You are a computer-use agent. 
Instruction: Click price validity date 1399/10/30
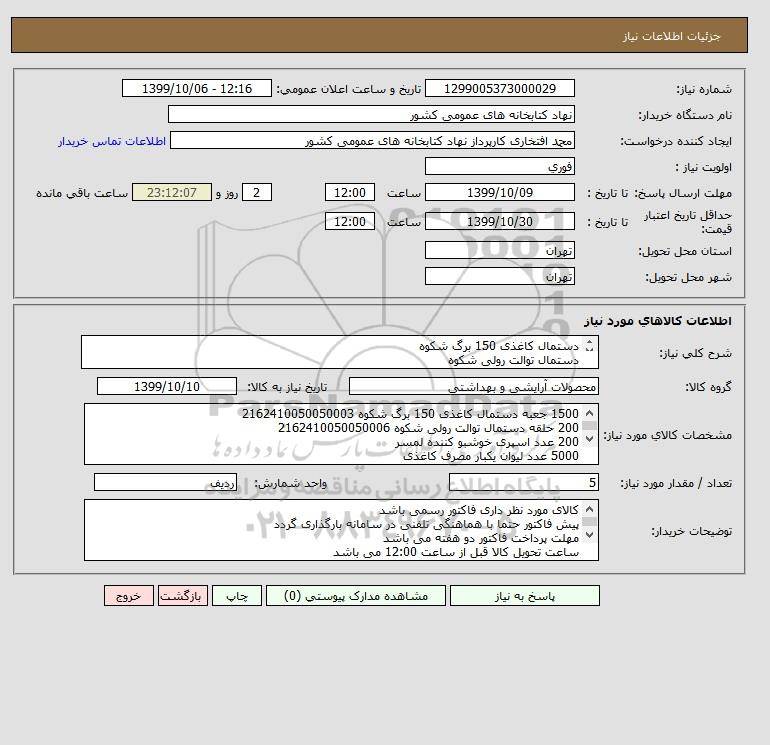pyautogui.click(x=499, y=221)
